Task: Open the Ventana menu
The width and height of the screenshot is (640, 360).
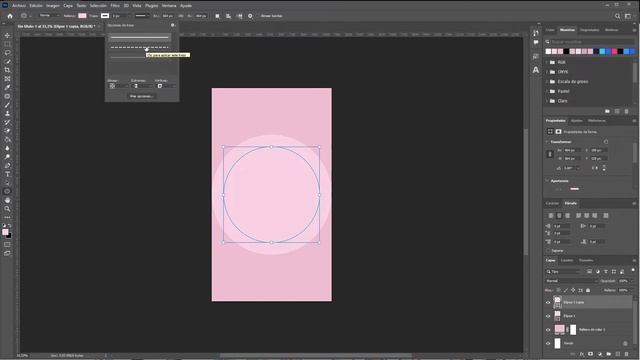Action: click(169, 6)
